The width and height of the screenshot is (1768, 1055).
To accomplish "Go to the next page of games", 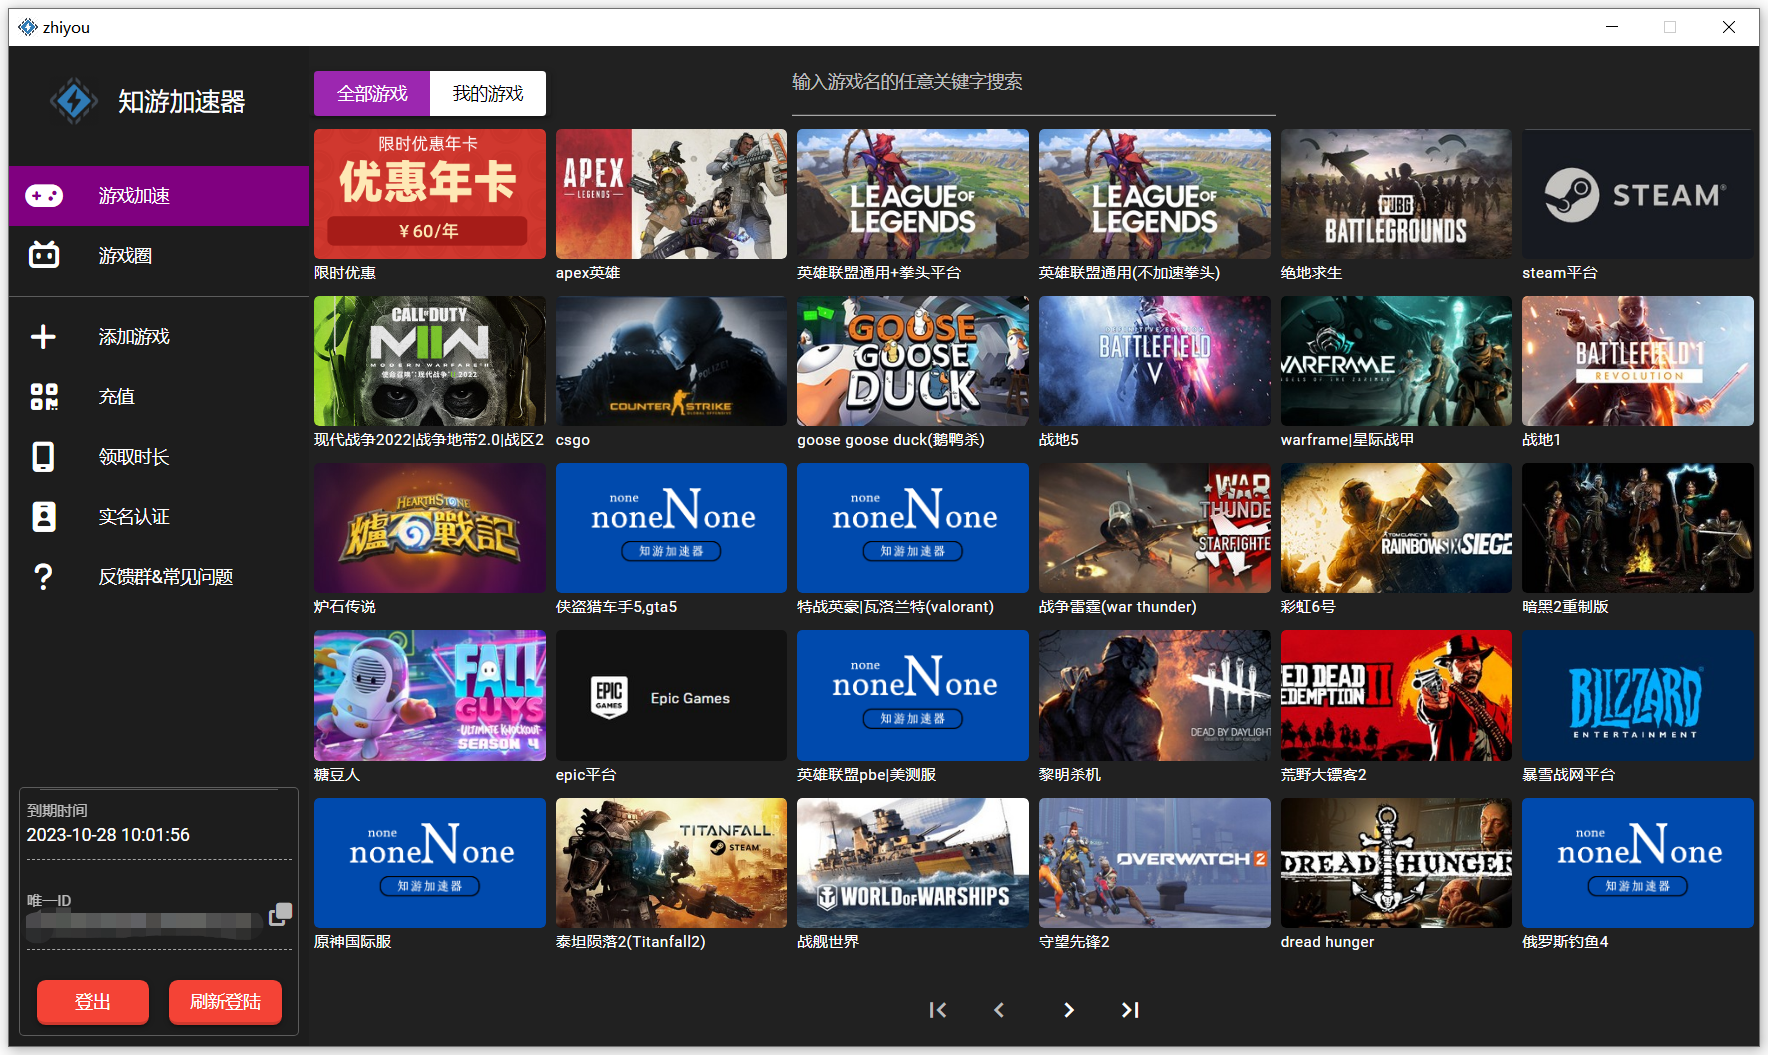I will point(1068,1010).
